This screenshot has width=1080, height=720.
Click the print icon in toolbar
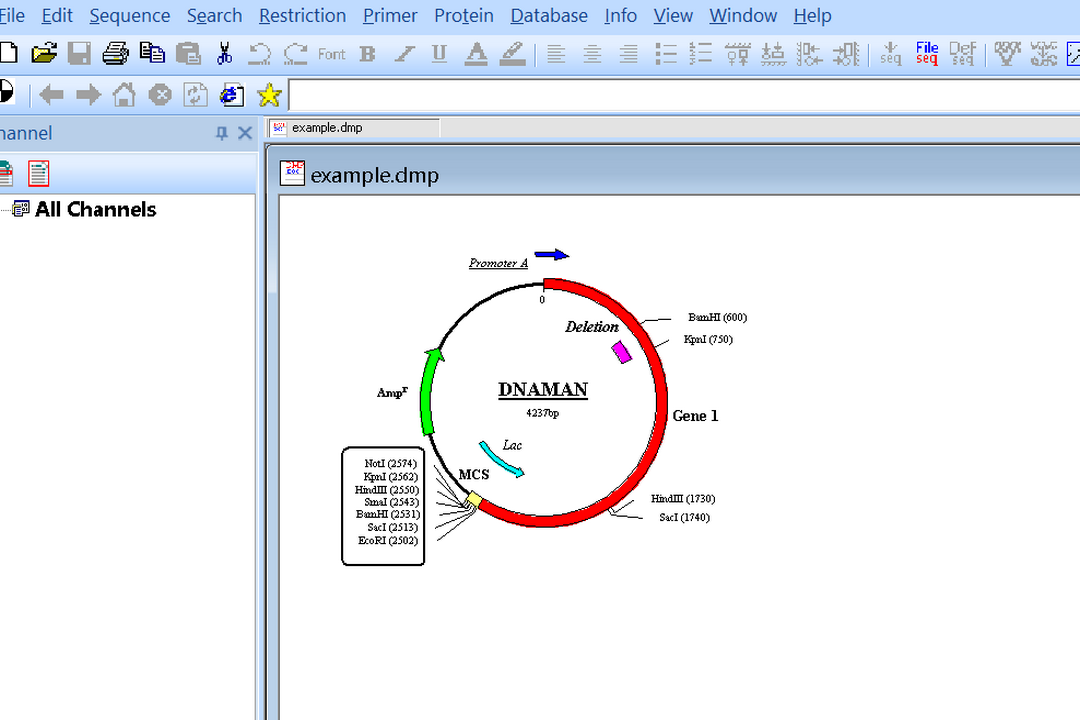pos(116,53)
